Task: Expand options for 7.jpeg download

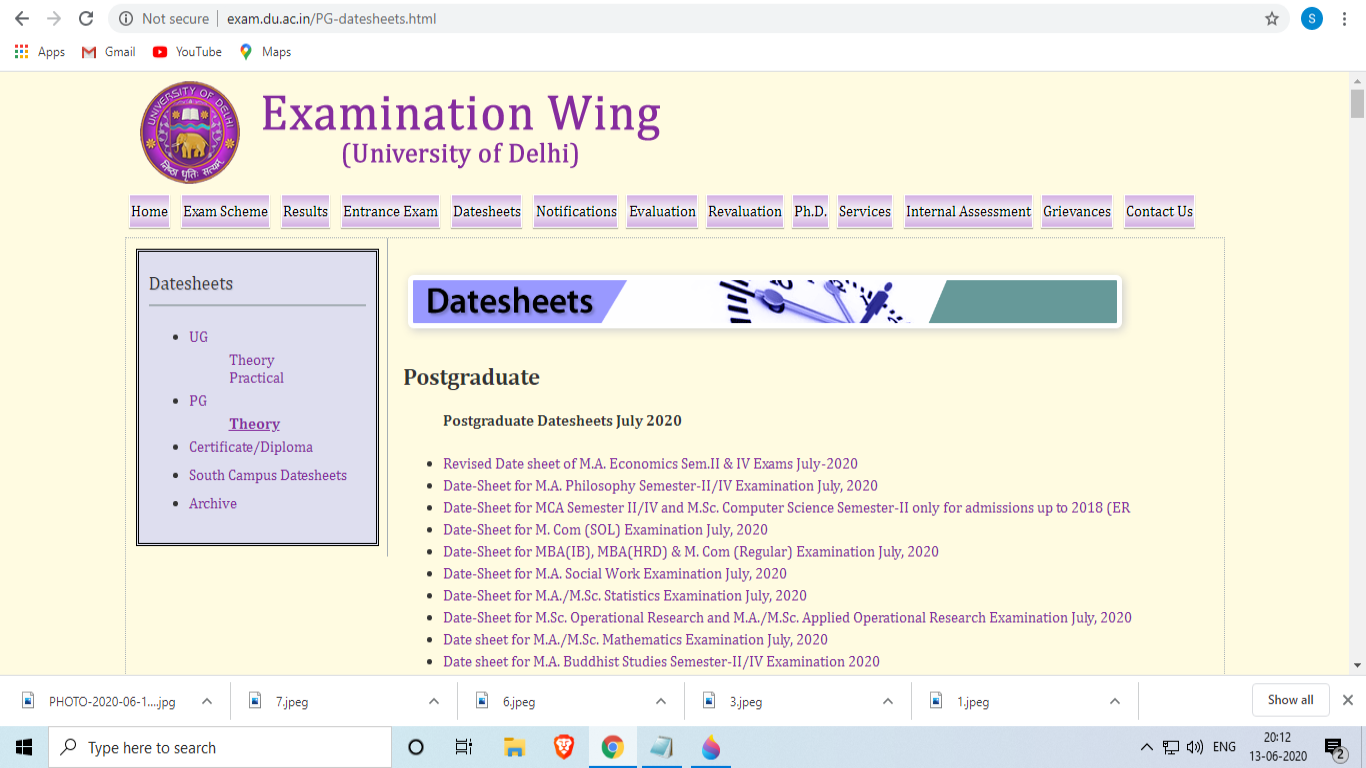Action: (434, 701)
